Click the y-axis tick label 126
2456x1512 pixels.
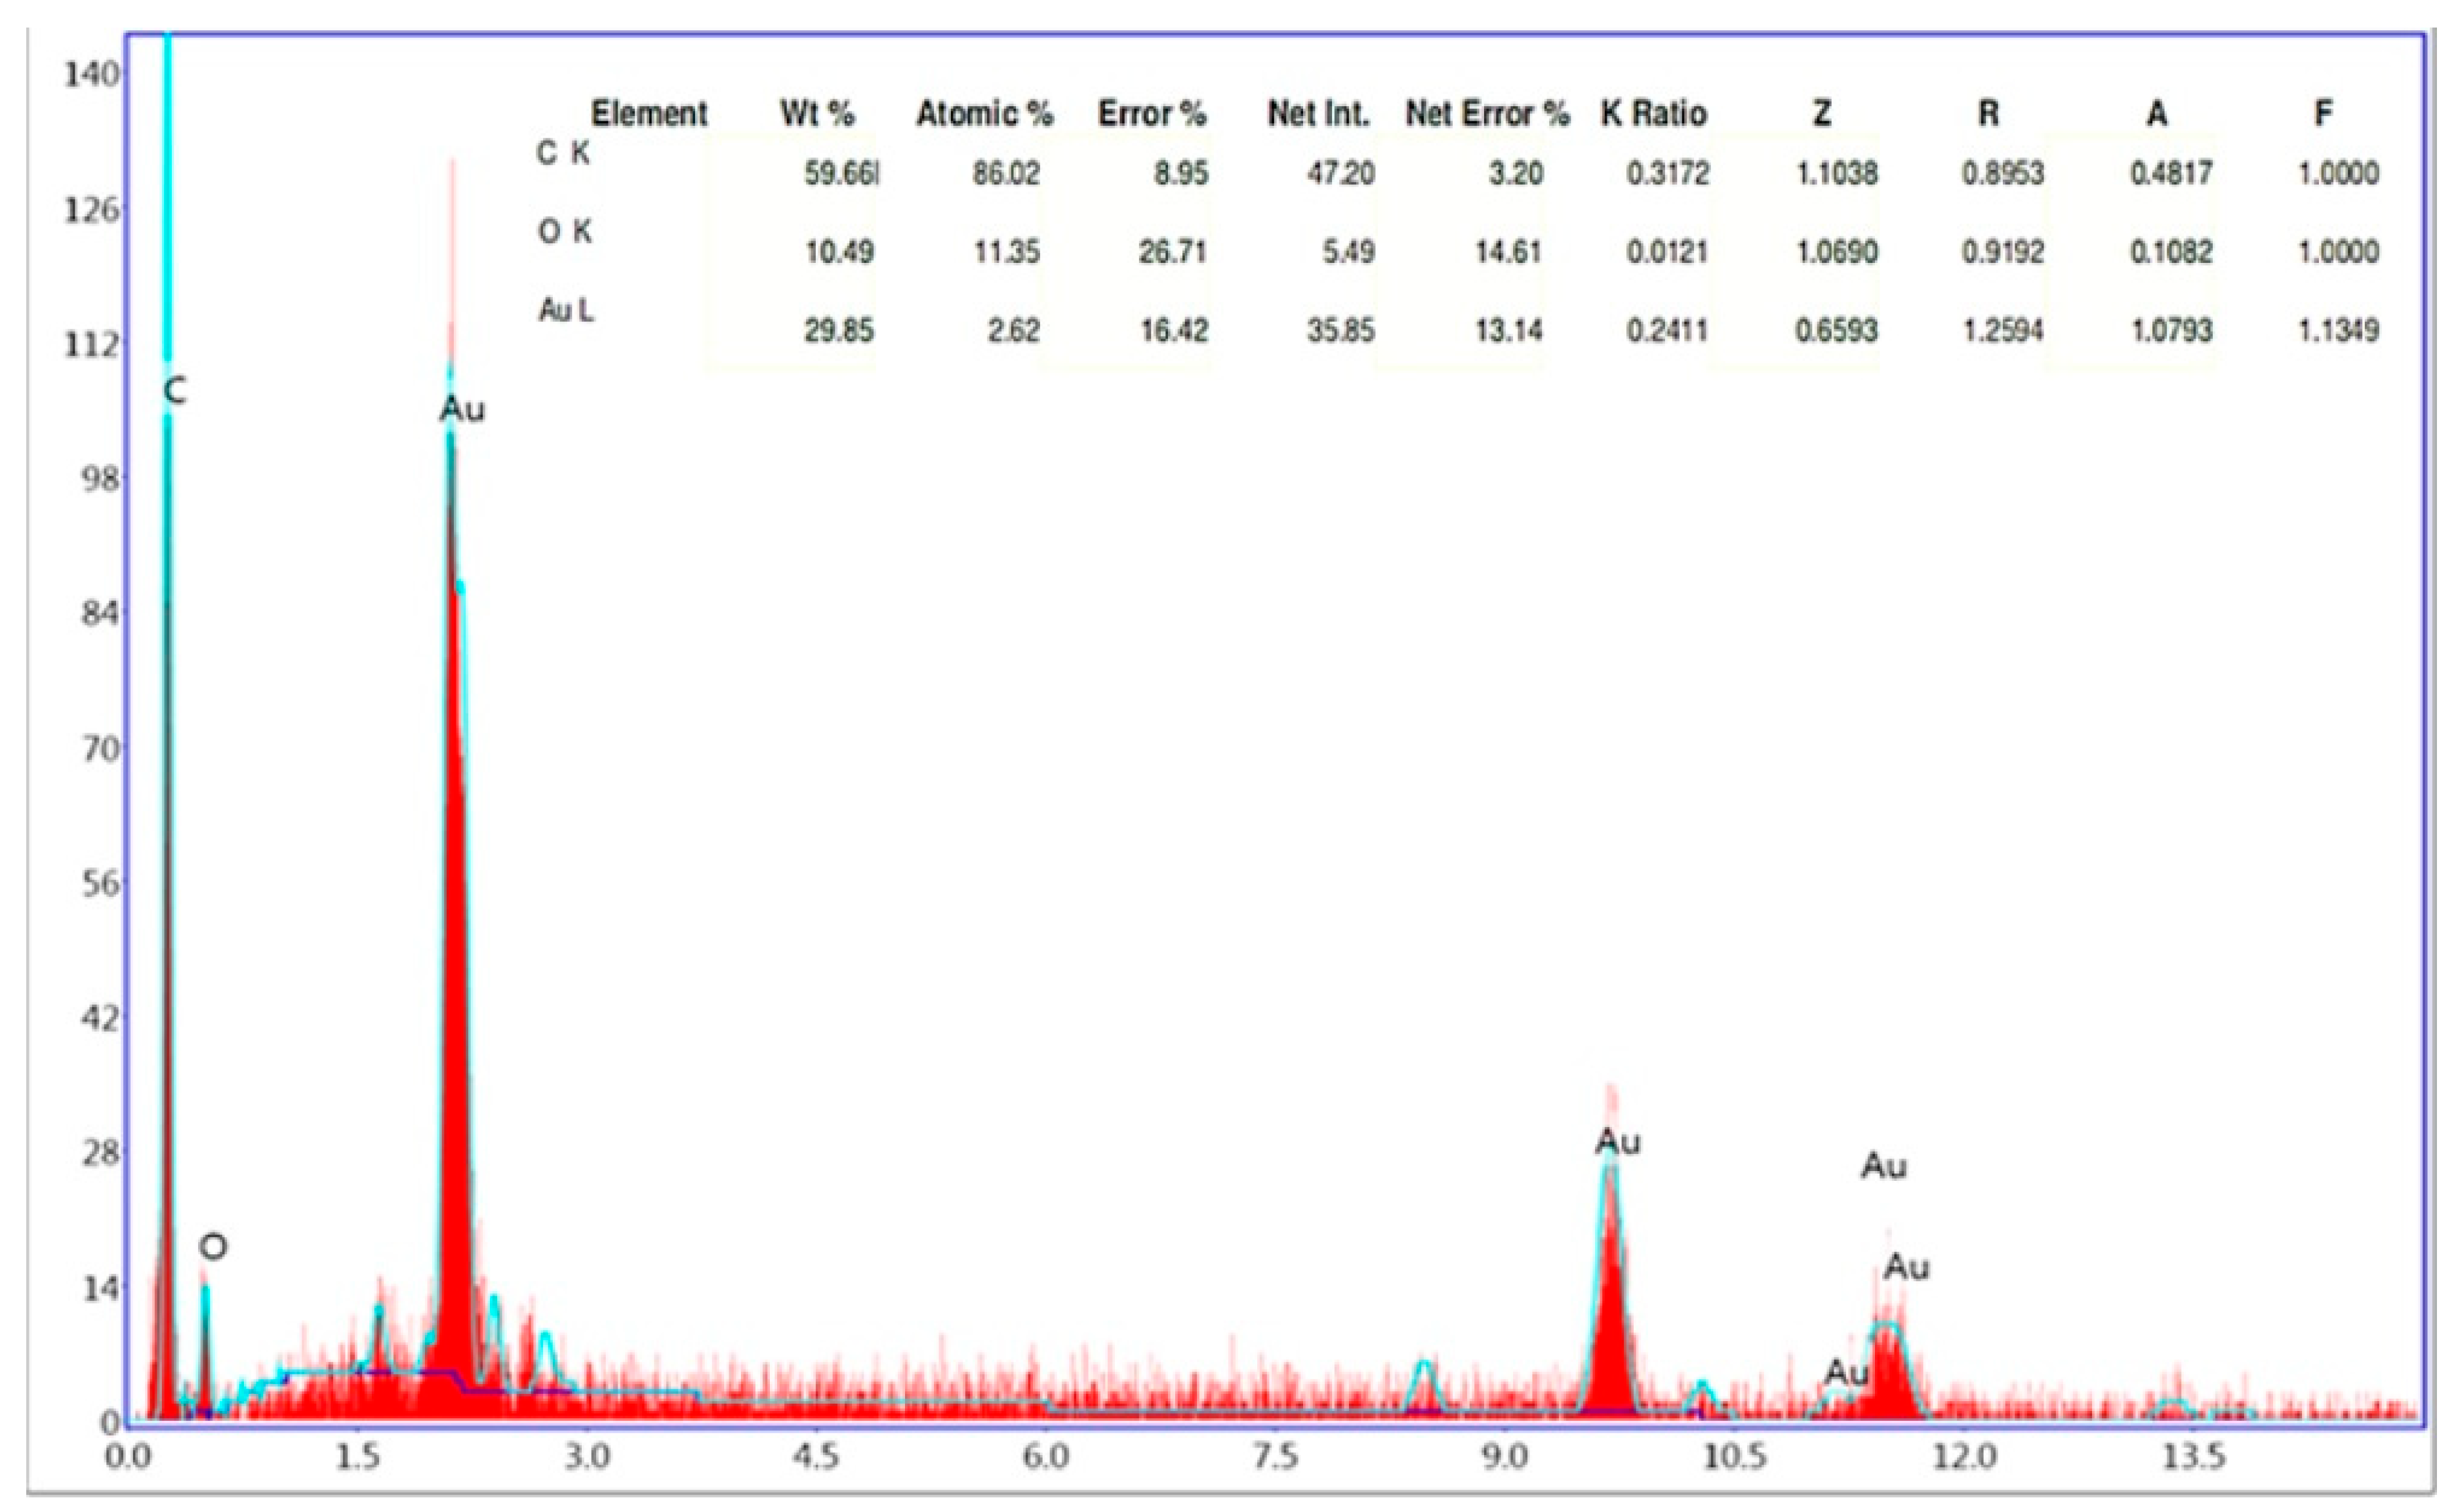91,210
